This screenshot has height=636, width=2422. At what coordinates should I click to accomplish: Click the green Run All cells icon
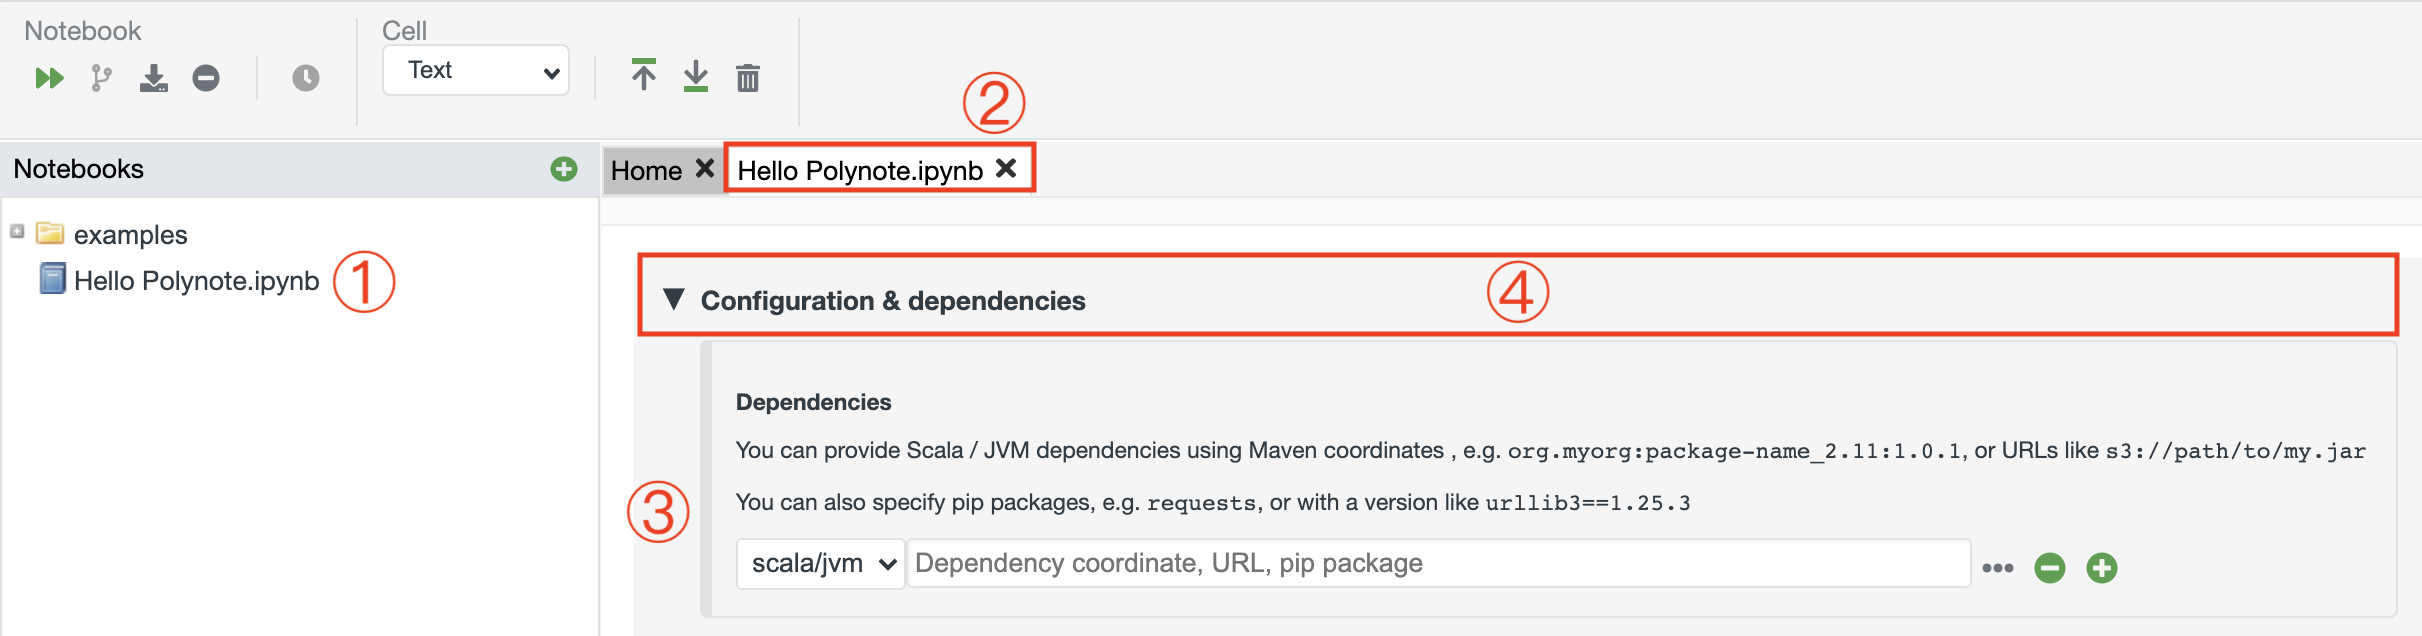49,78
